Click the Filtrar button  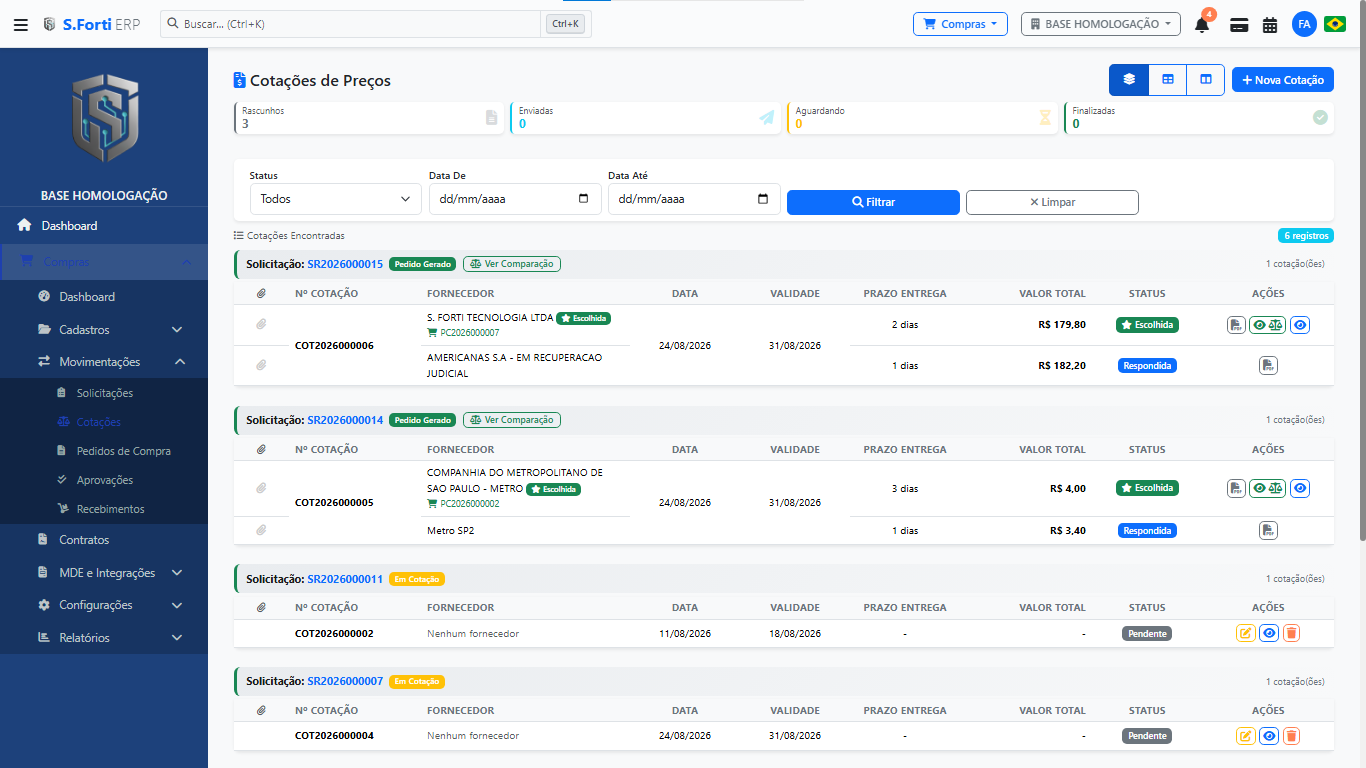click(873, 202)
